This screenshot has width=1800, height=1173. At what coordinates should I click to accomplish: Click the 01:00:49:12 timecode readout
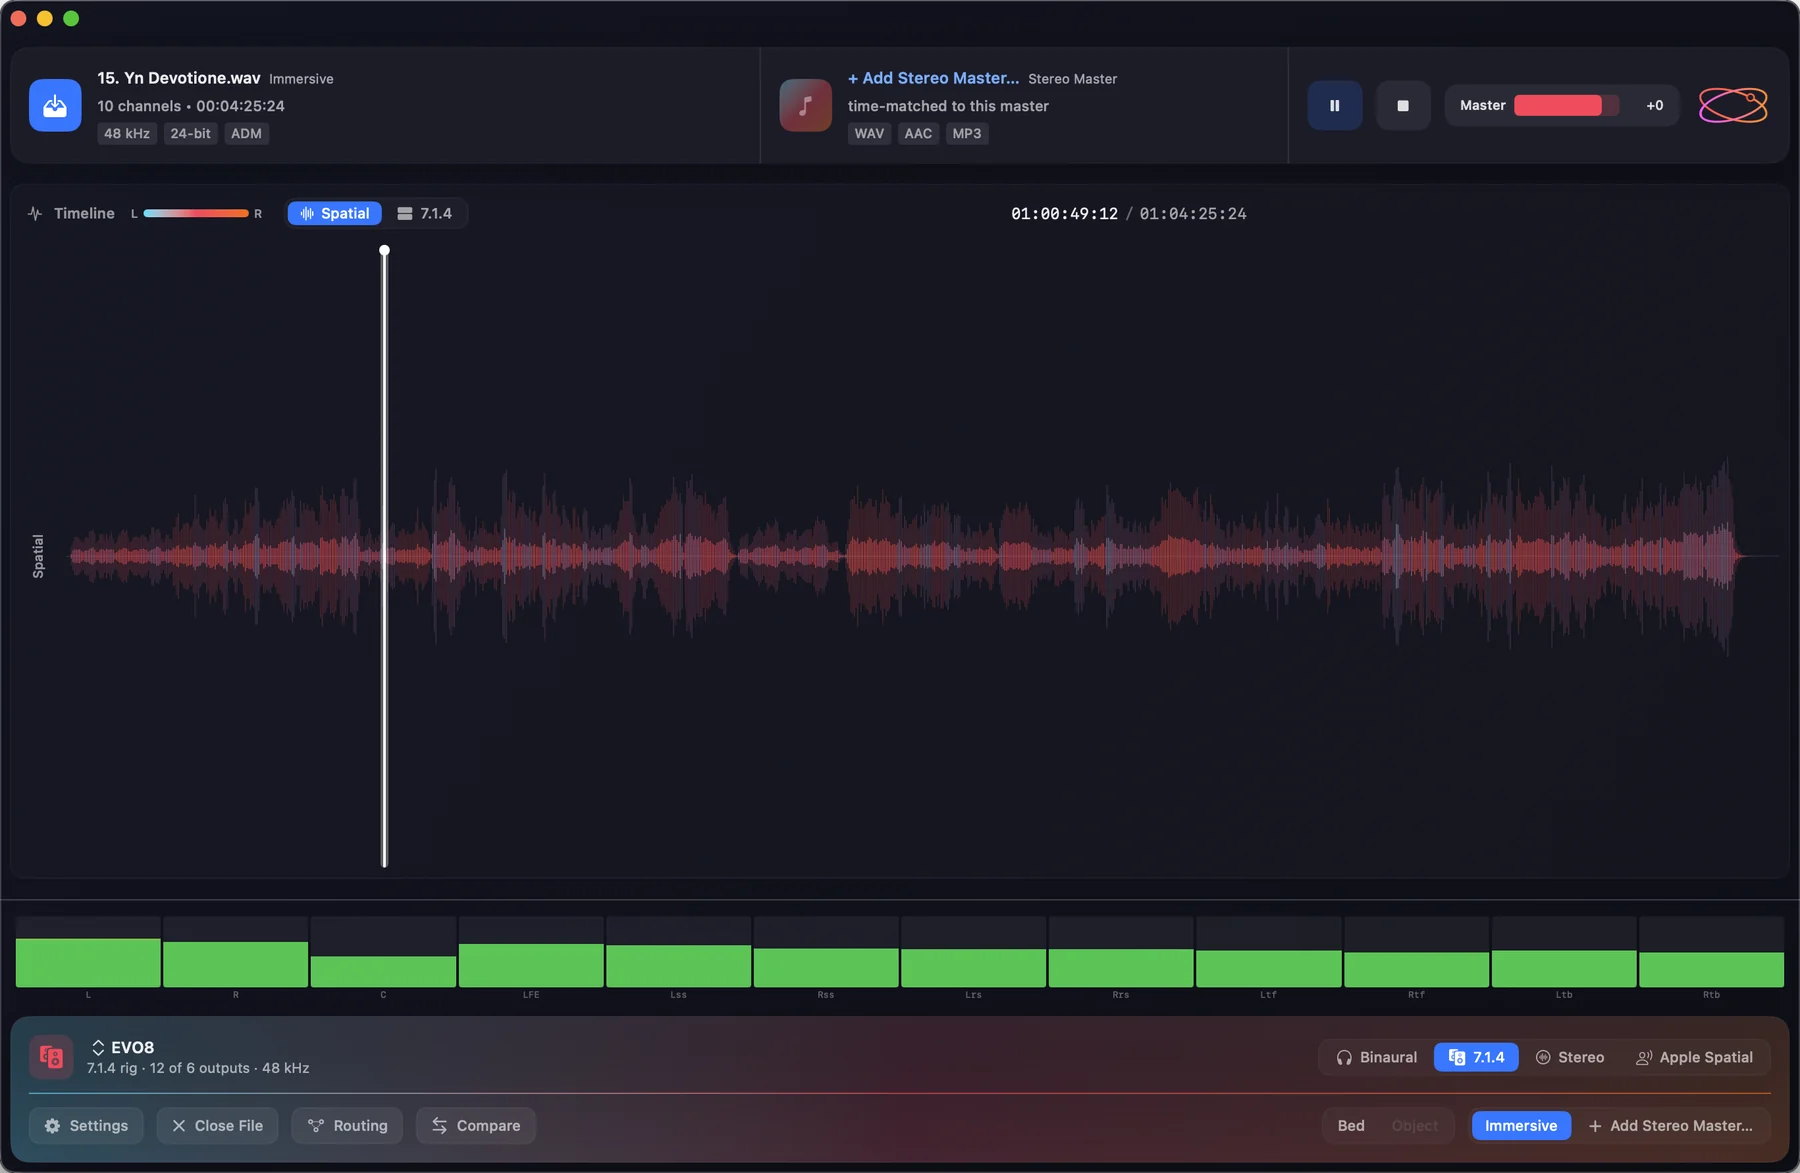pos(1064,213)
